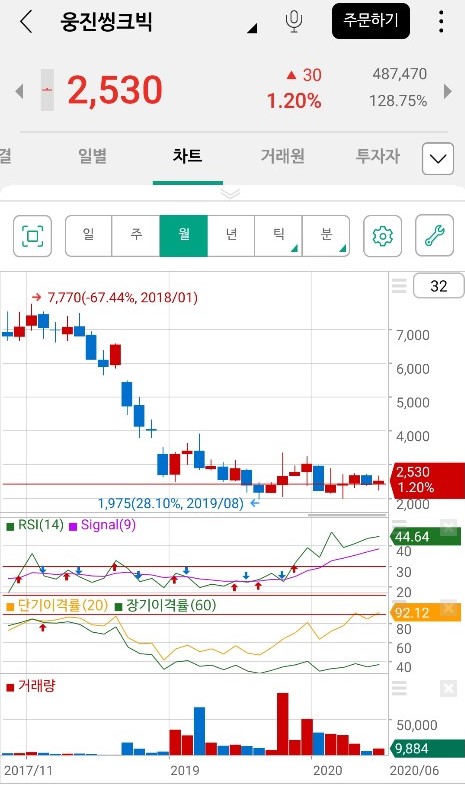This screenshot has width=465, height=785.
Task: Close the 이격률 indicator panel
Action: coord(448,607)
